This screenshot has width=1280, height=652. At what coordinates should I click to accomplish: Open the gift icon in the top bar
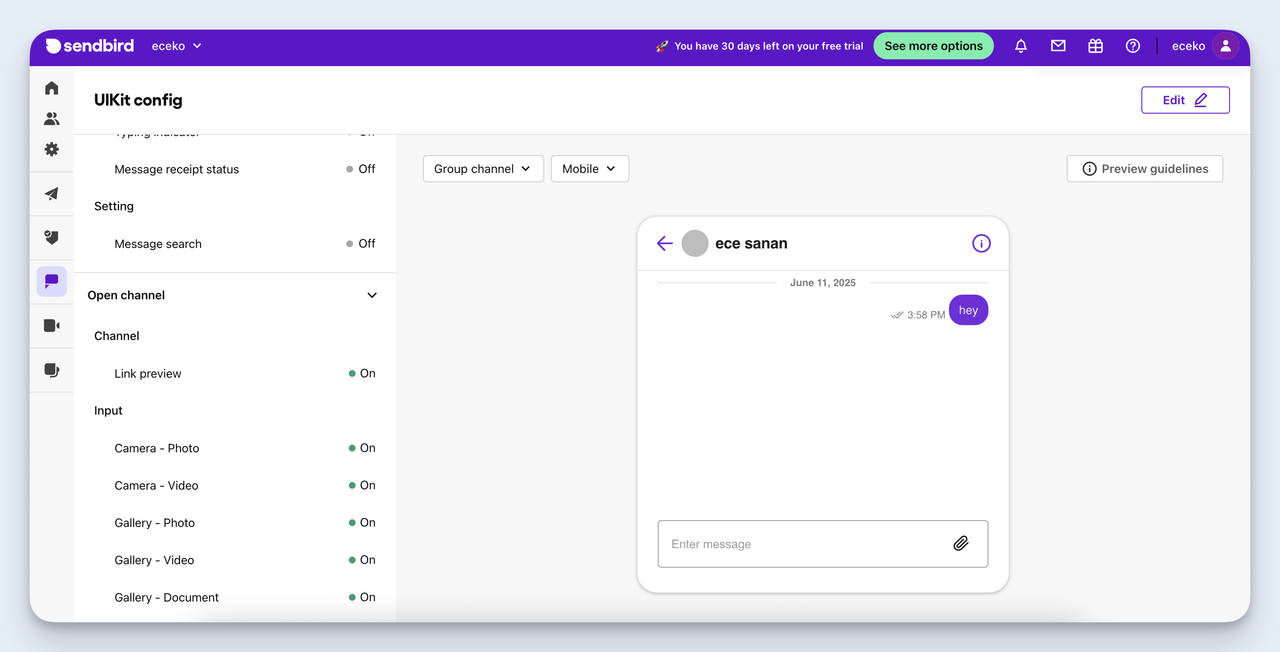(1095, 45)
